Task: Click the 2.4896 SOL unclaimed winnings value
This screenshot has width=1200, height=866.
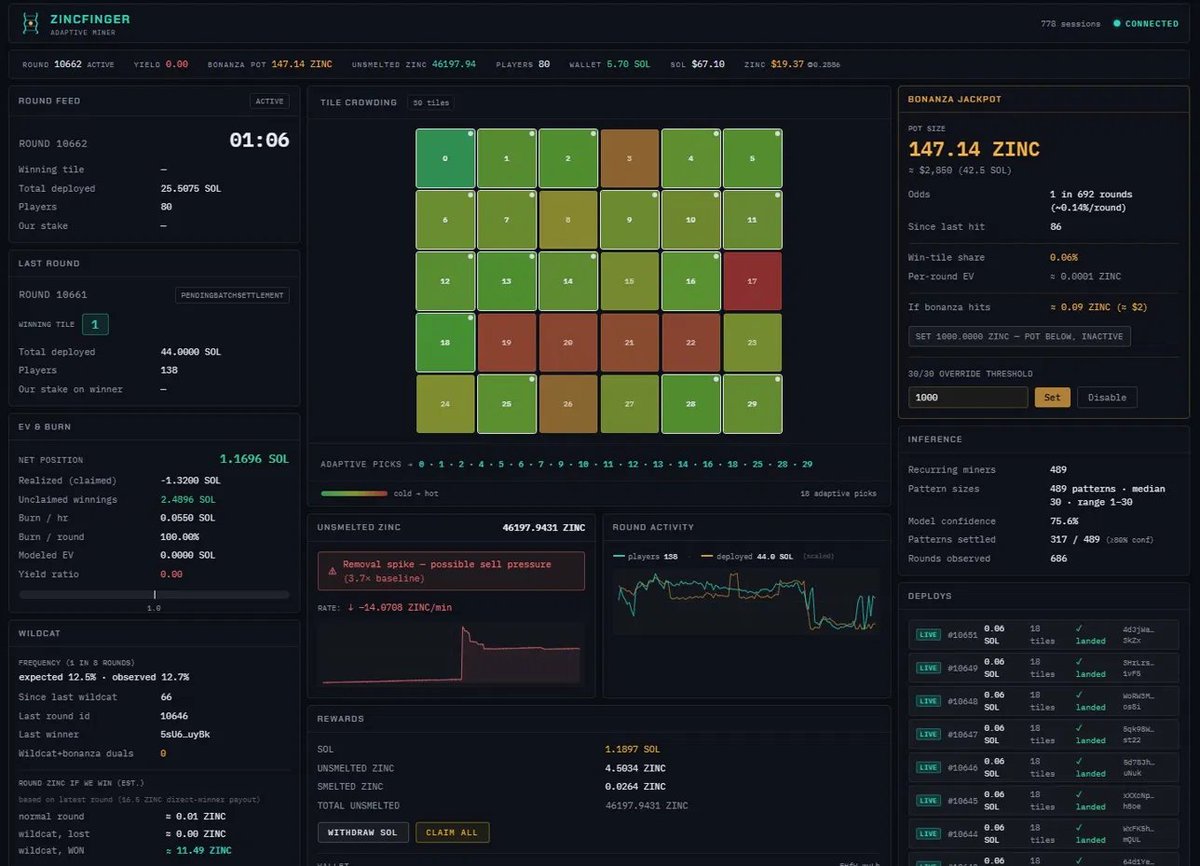Action: 188,499
